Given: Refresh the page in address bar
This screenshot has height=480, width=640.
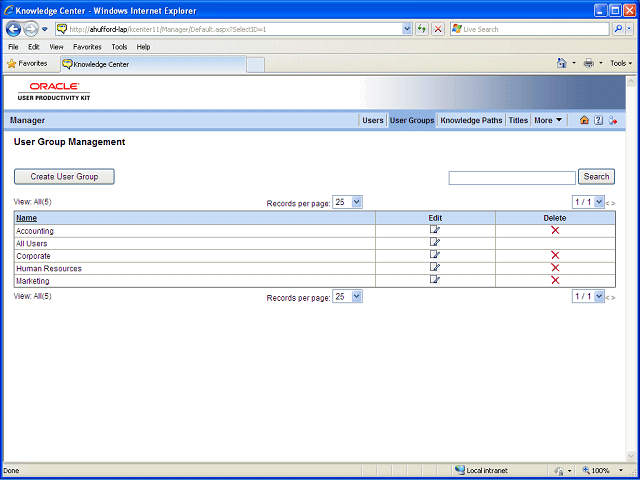Looking at the screenshot, I should [422, 29].
